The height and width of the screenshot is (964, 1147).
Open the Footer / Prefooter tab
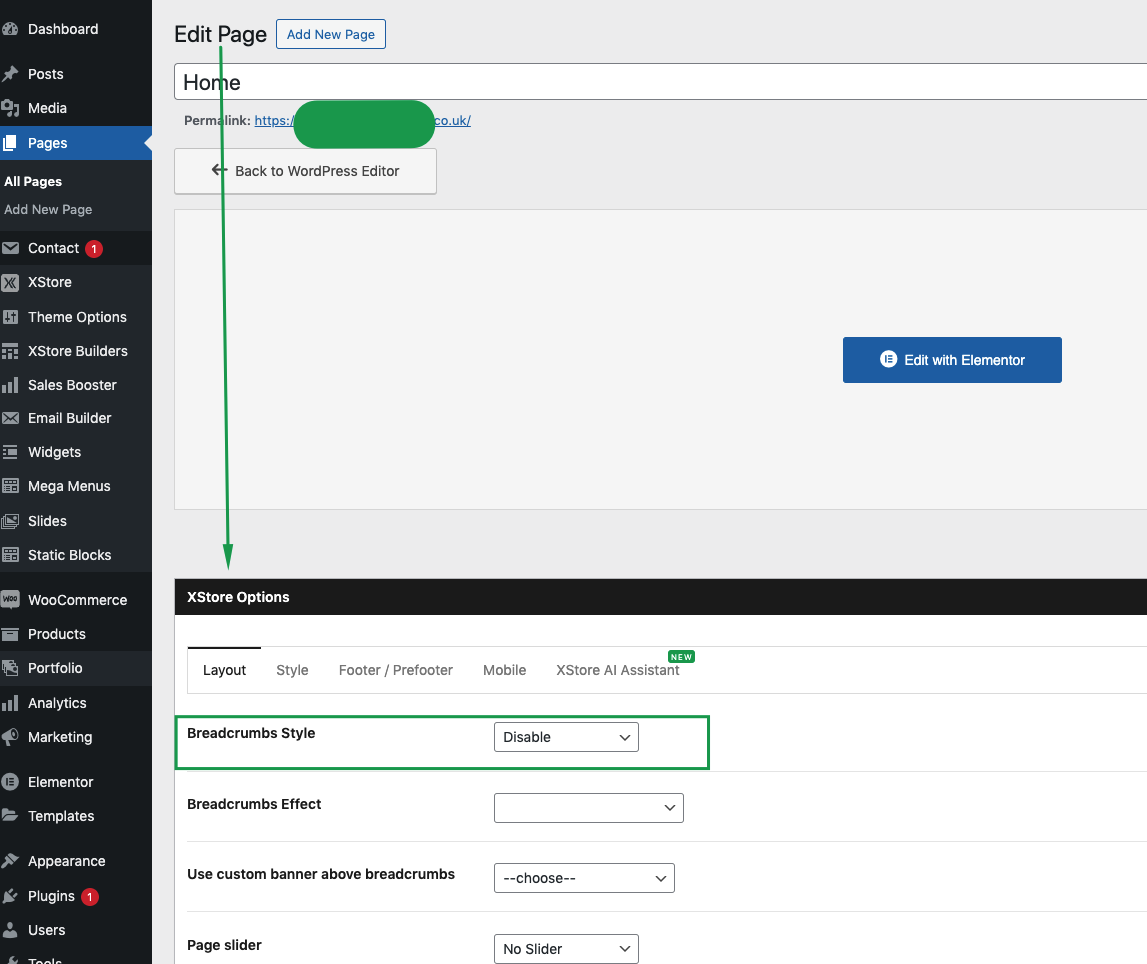click(396, 670)
